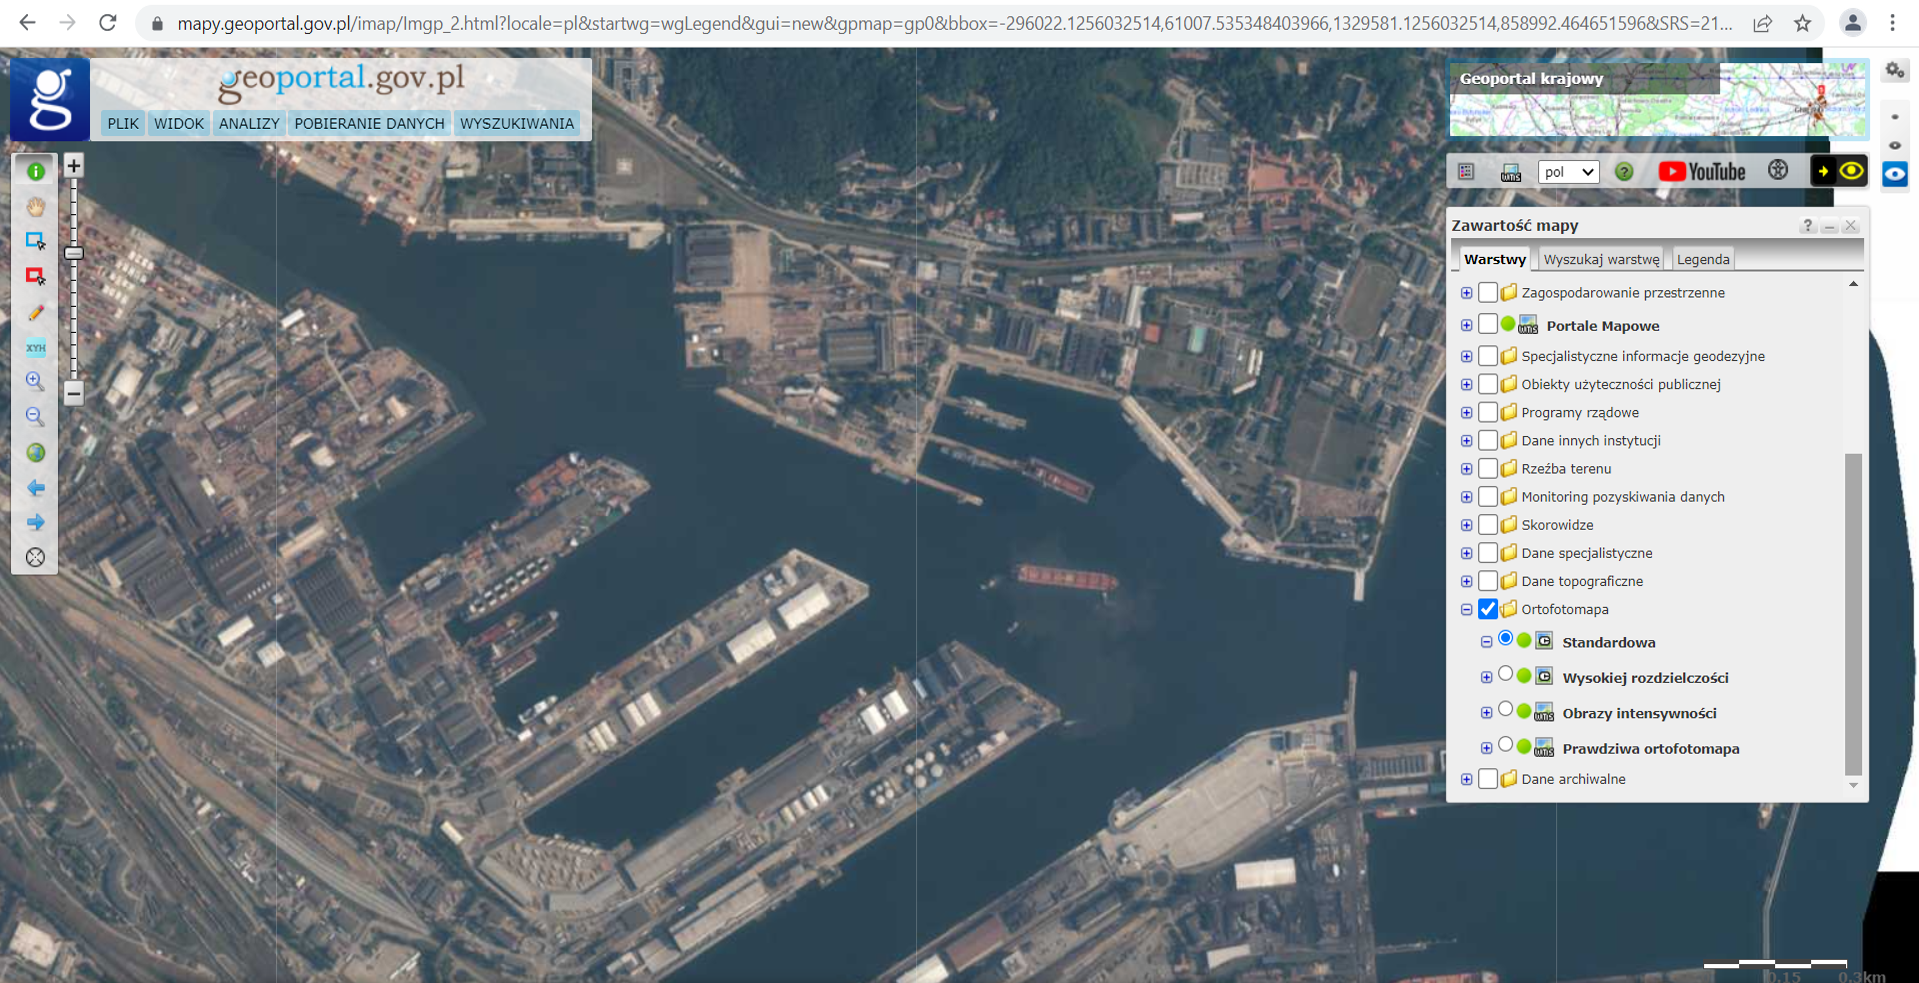Viewport: 1919px width, 983px height.
Task: Go to previous map view arrow
Action: 35,488
